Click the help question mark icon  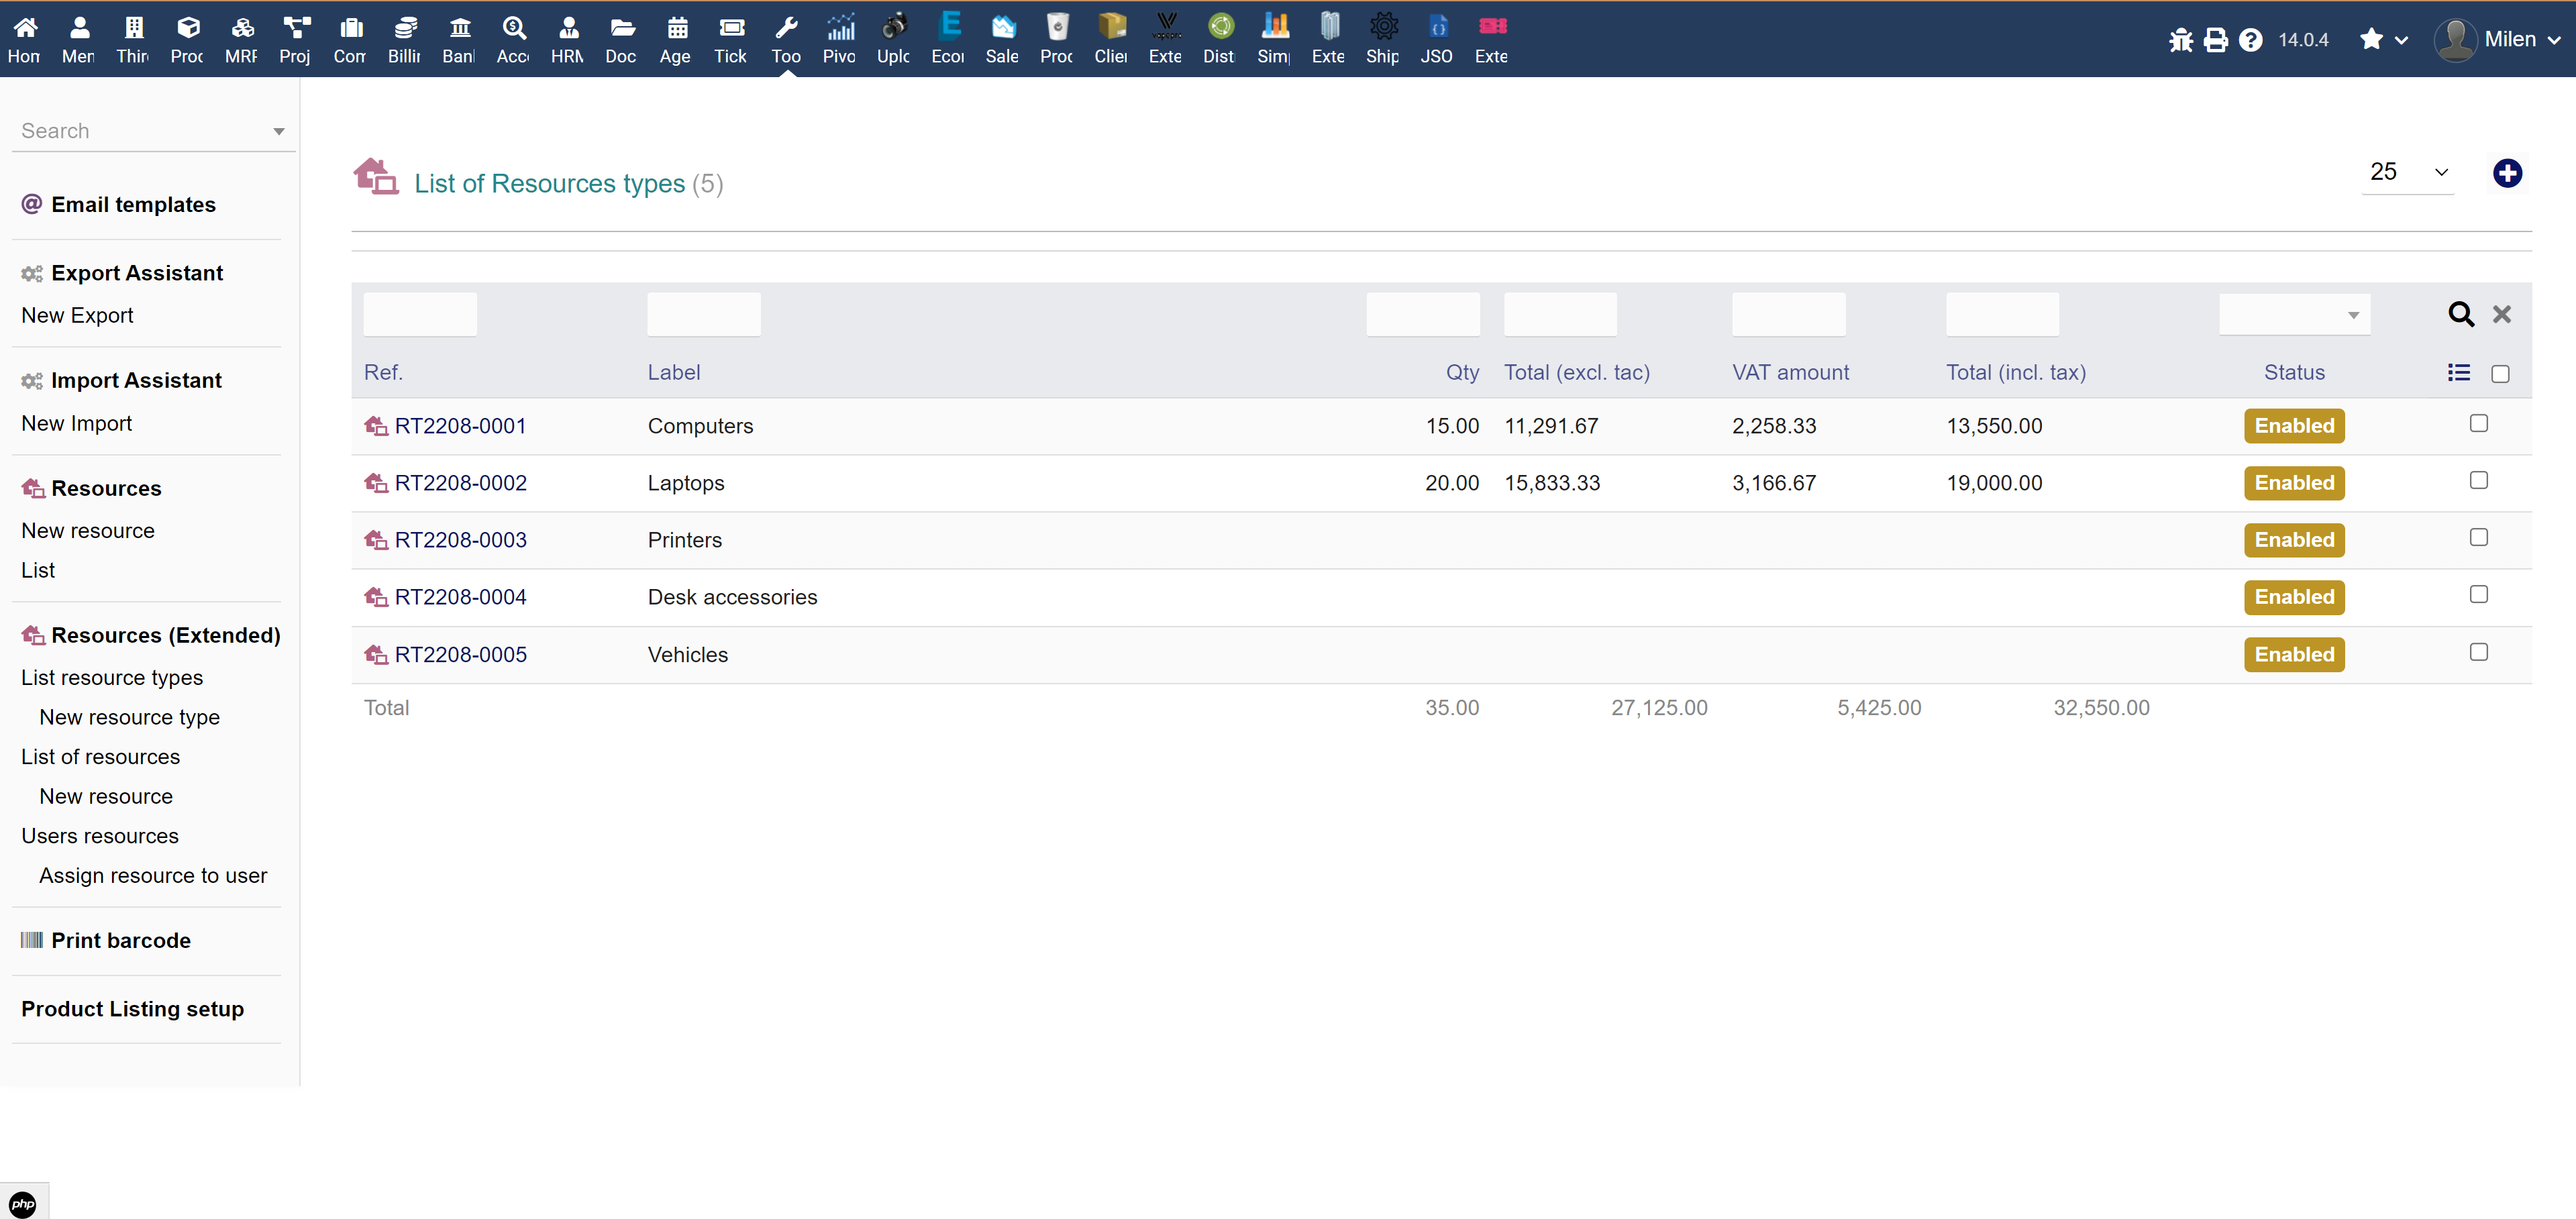(2250, 40)
